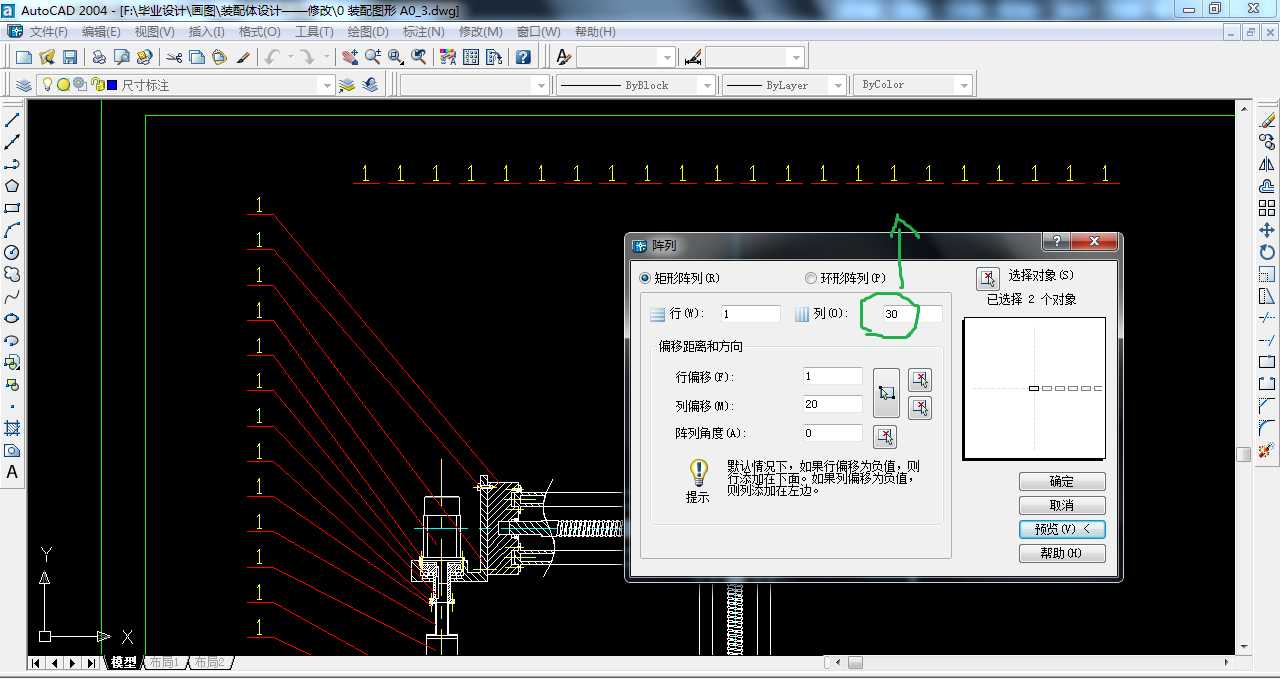Open the 视图(V) menu

click(154, 32)
